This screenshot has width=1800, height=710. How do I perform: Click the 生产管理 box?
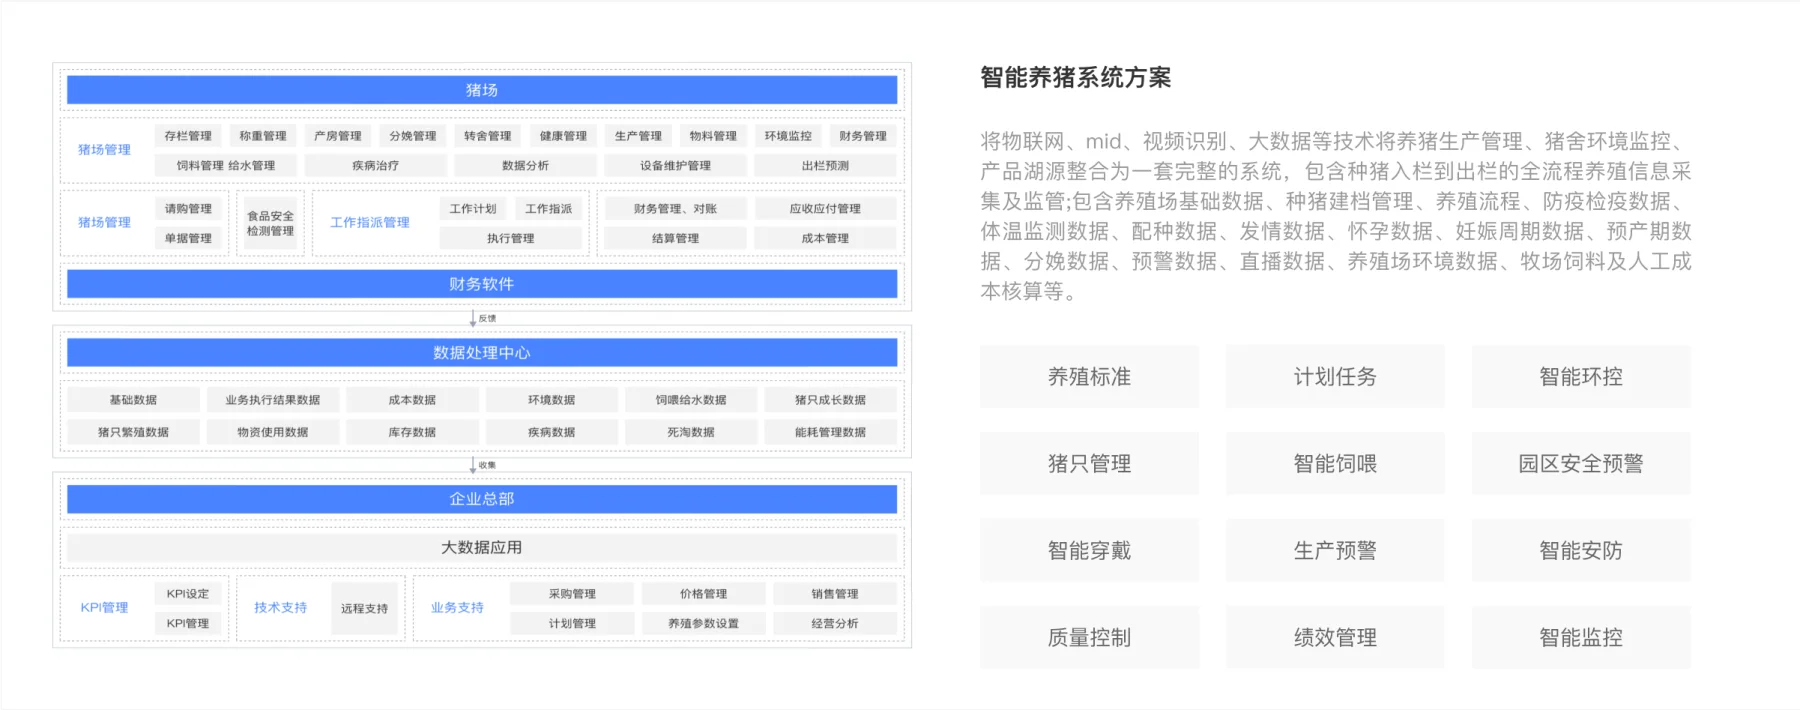[638, 136]
